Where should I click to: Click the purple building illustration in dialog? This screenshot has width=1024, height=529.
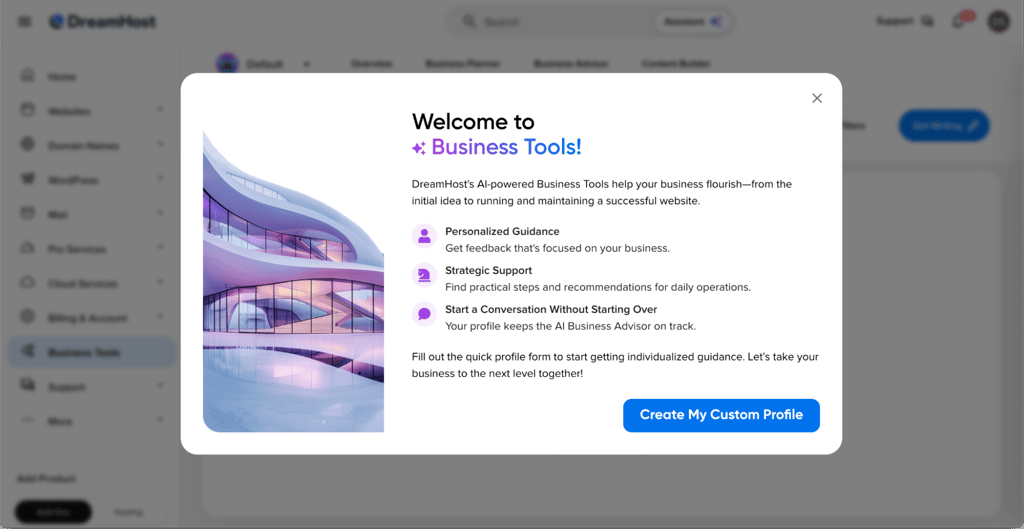coord(293,281)
